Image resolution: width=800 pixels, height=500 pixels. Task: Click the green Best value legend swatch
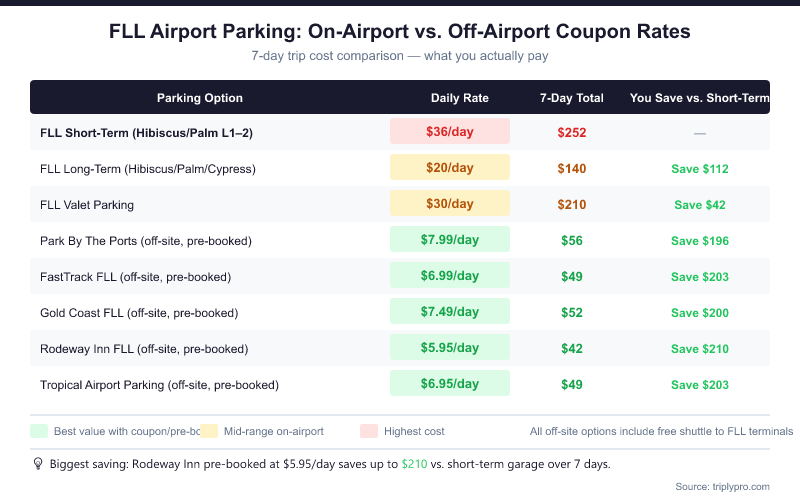(39, 431)
